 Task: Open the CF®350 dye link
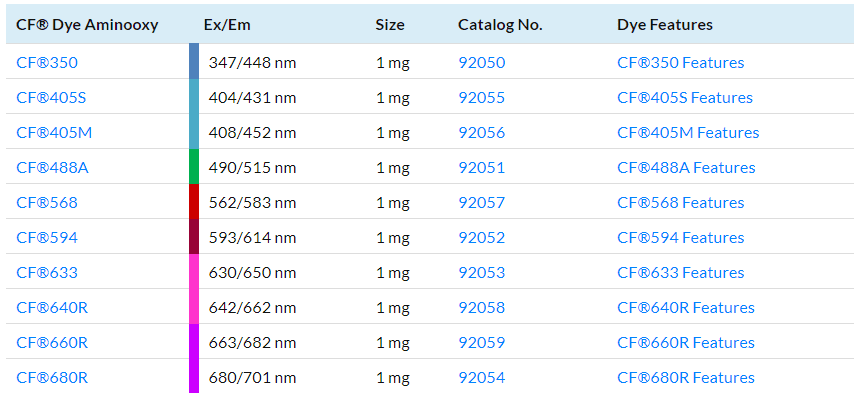pos(47,63)
